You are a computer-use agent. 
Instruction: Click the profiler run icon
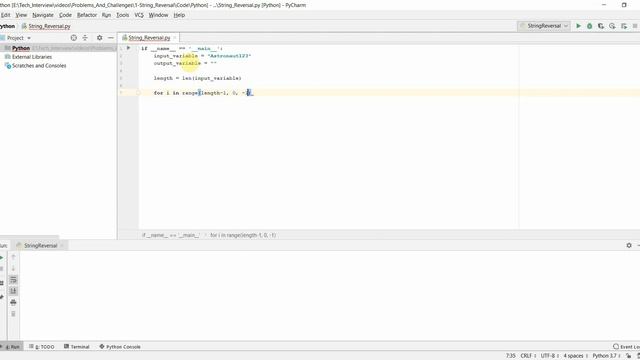click(x=612, y=26)
